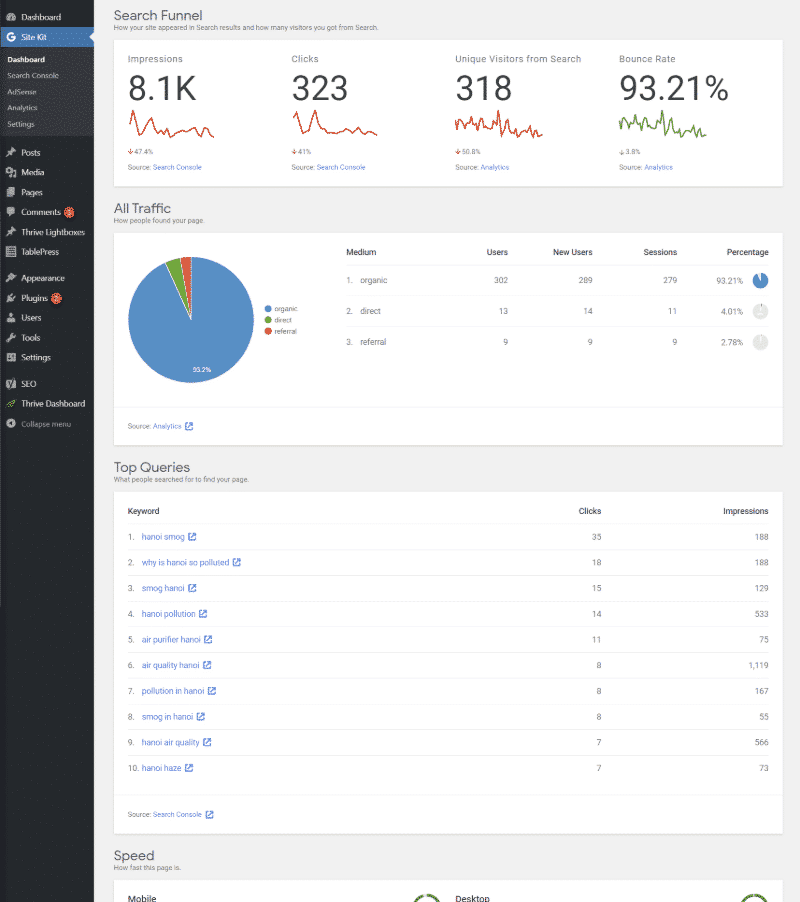800x902 pixels.
Task: Select the Appearance paintbrush icon
Action: point(10,278)
